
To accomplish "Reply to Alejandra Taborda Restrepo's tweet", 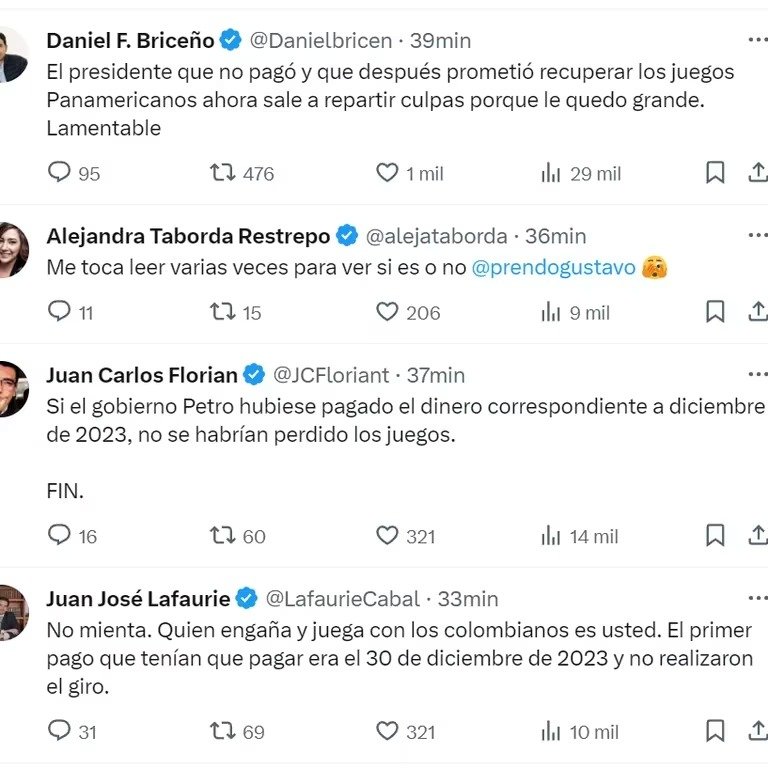I will click(60, 312).
